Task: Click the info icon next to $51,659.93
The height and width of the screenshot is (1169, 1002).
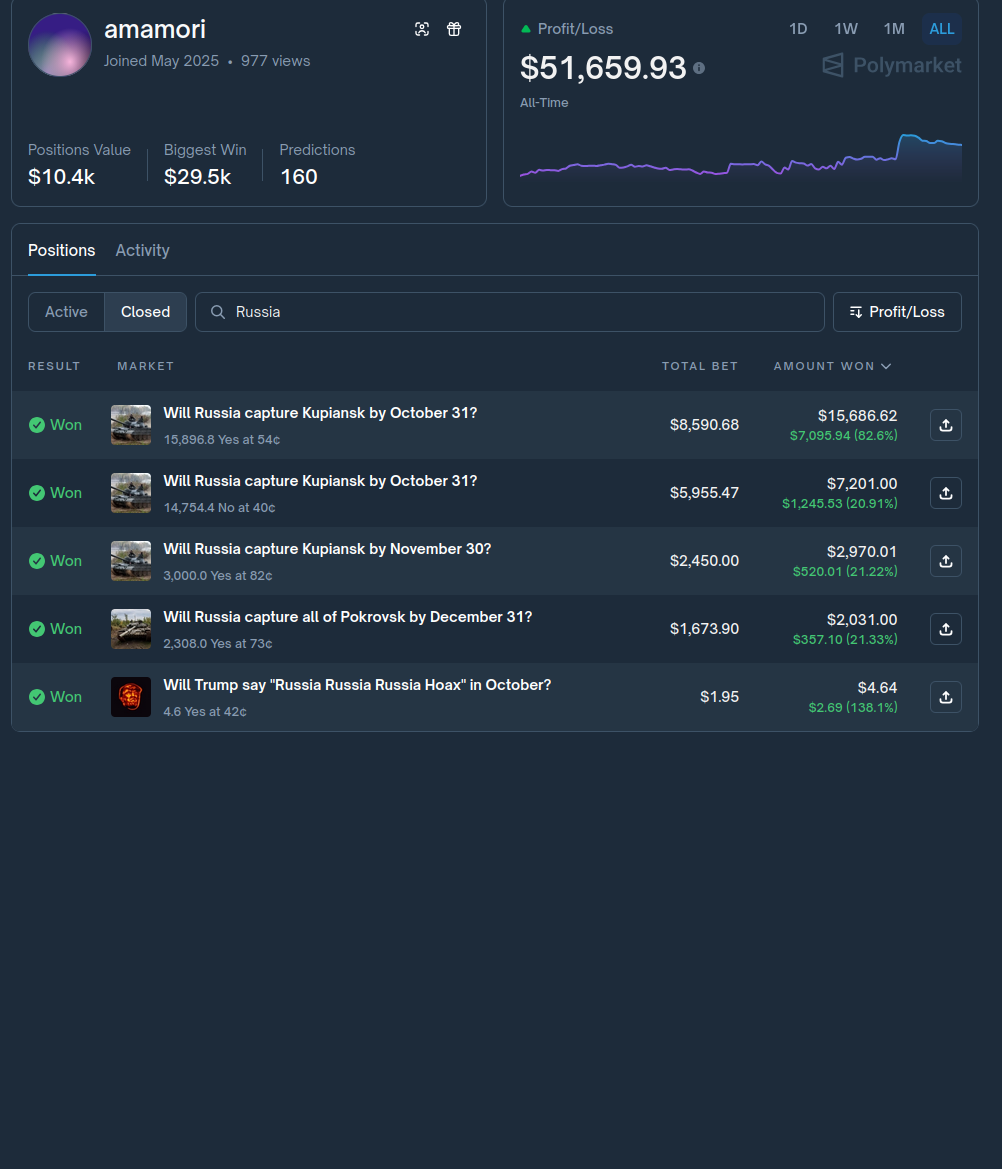Action: click(x=699, y=68)
